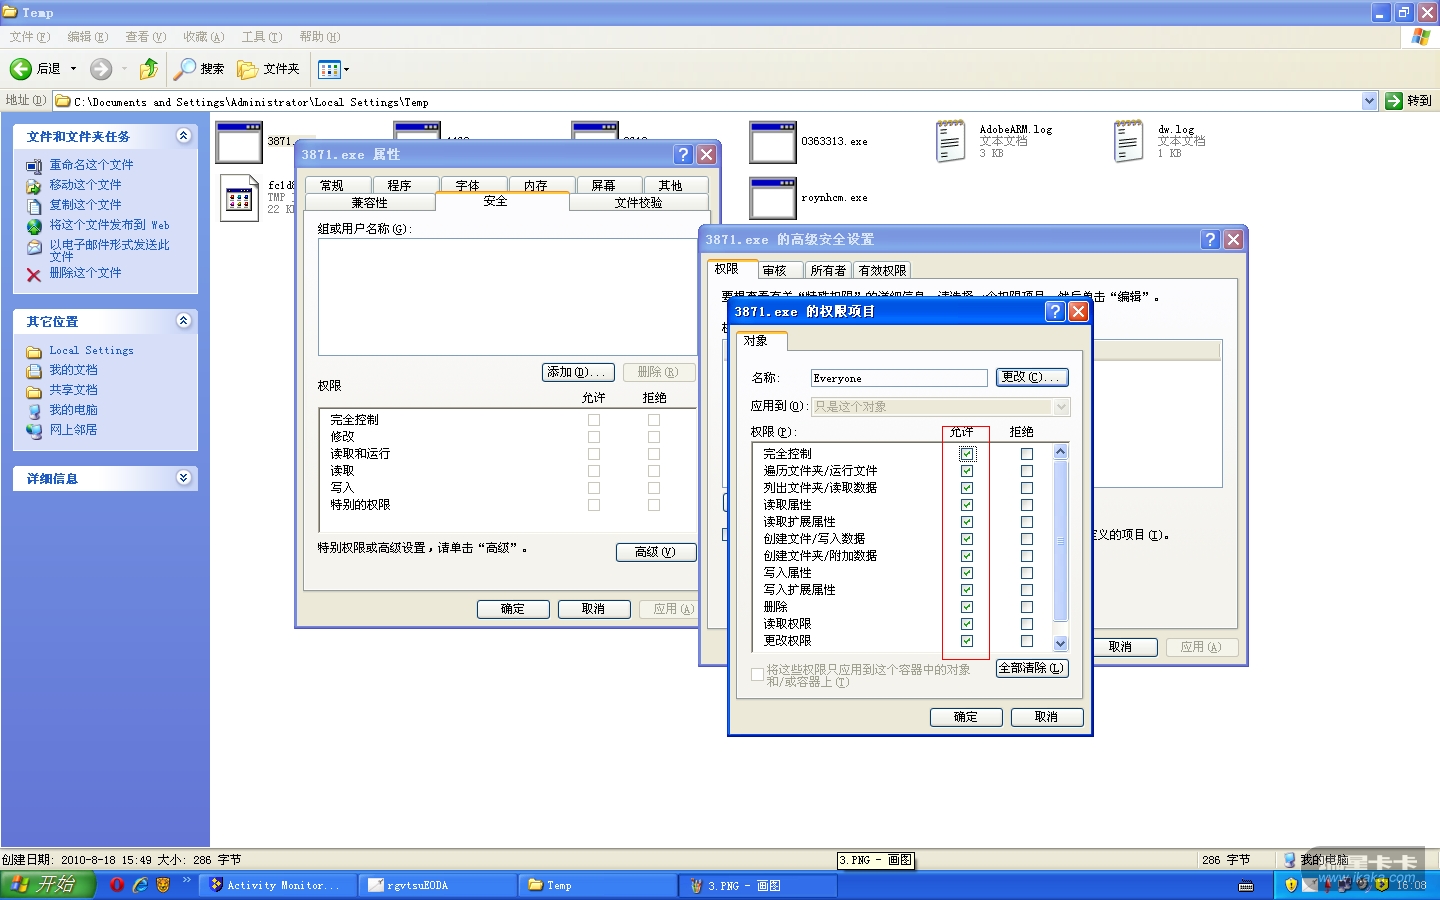Click 添加(D)... button in 属性 dialog
1440x900 pixels.
click(578, 372)
